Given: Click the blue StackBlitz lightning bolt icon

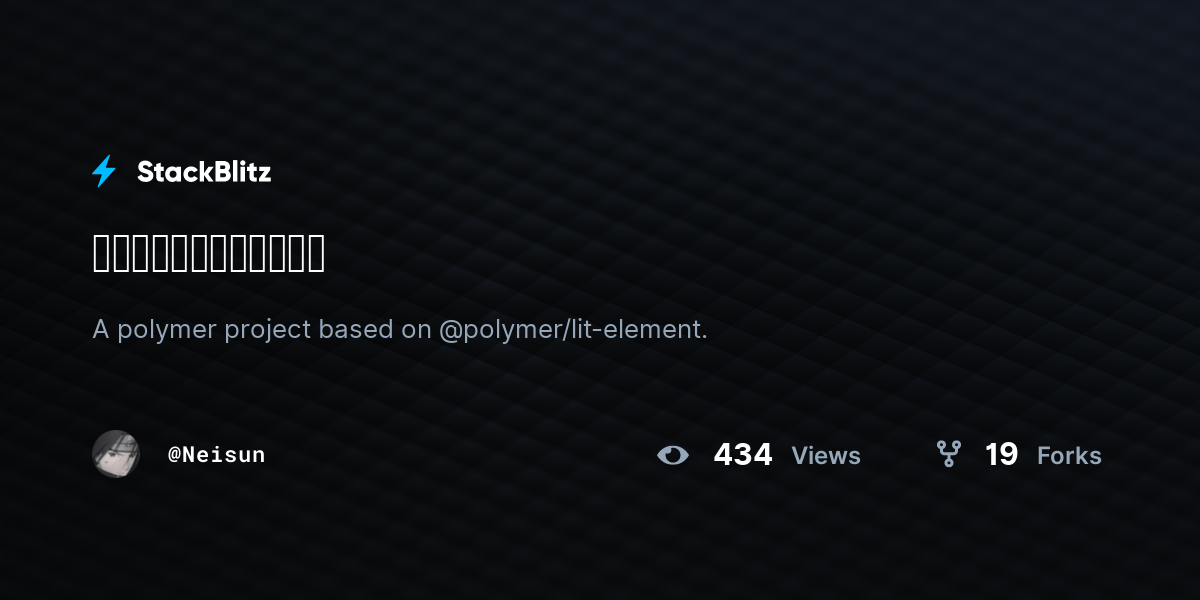Looking at the screenshot, I should click(104, 171).
